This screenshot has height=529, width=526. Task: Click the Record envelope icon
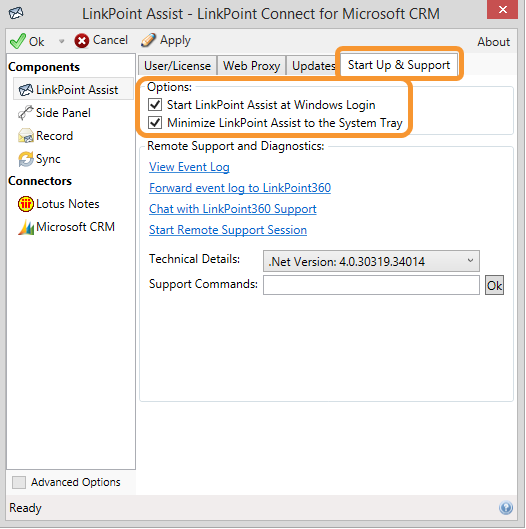pyautogui.click(x=26, y=136)
